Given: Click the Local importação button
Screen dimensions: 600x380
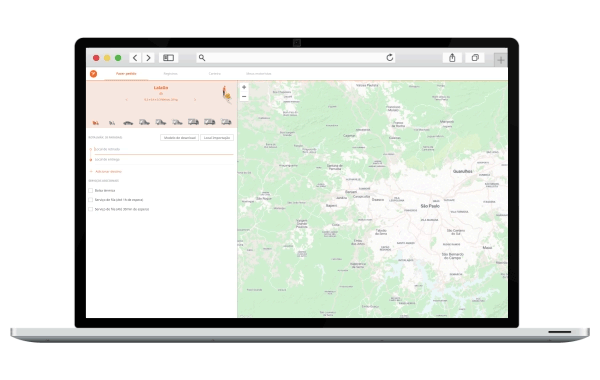Looking at the screenshot, I should [217, 137].
